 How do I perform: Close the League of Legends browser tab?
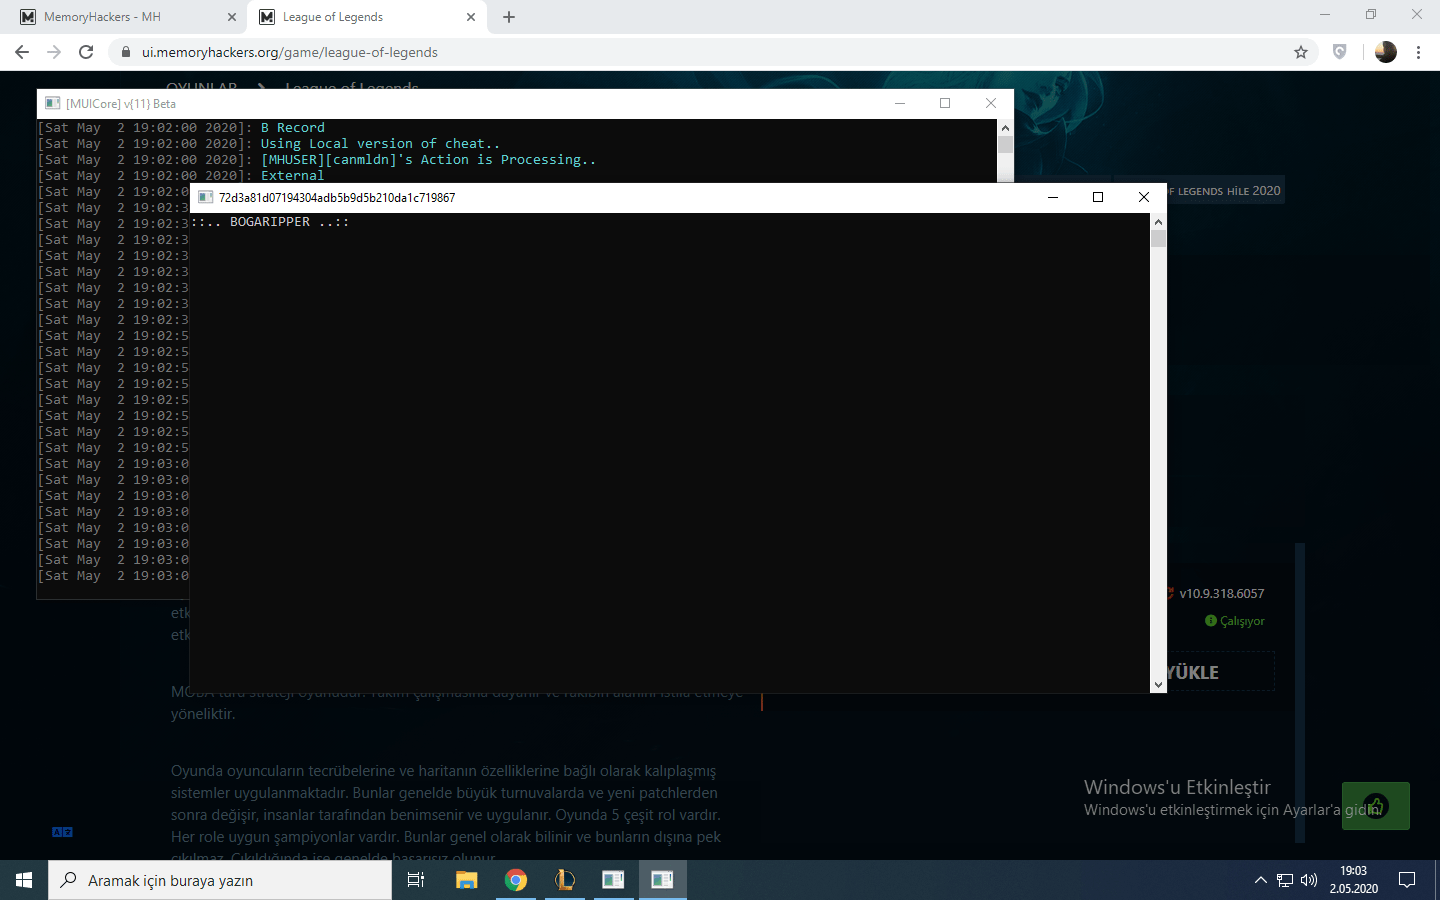coord(471,17)
